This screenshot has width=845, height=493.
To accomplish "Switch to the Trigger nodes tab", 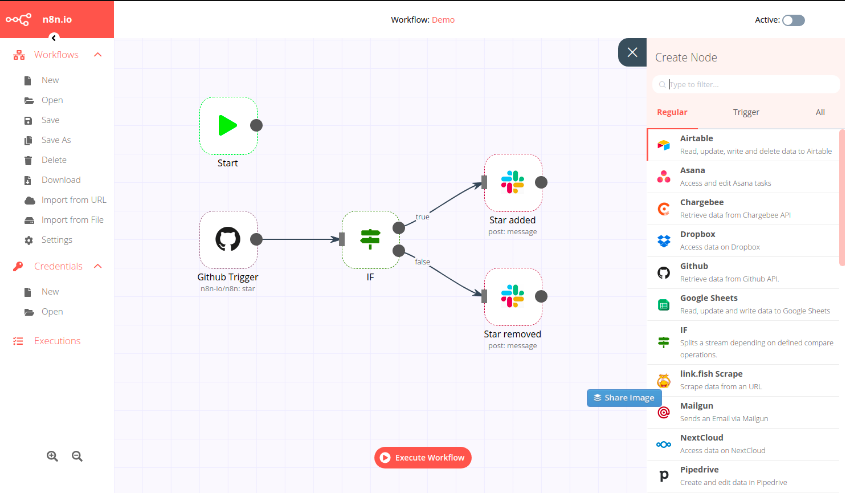I will click(746, 112).
